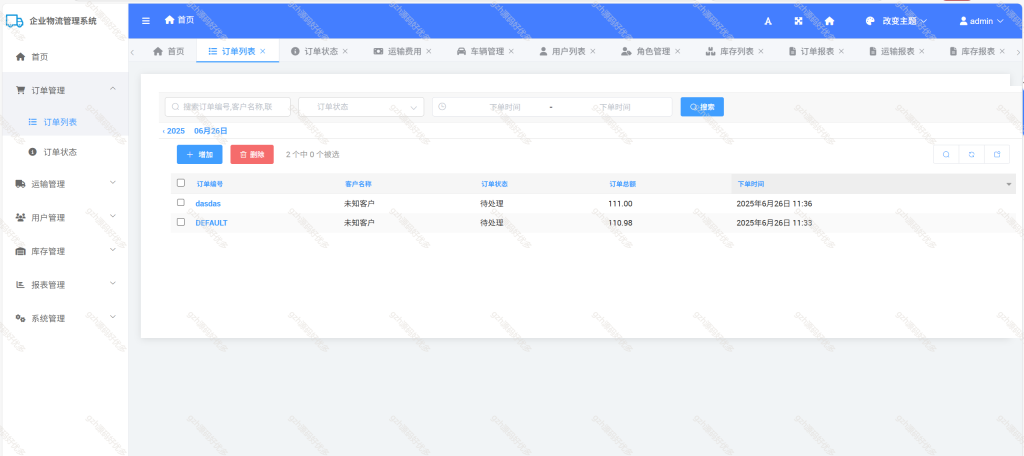Select the dasdas order checkbox
Viewport: 1024px width, 456px height.
point(181,203)
